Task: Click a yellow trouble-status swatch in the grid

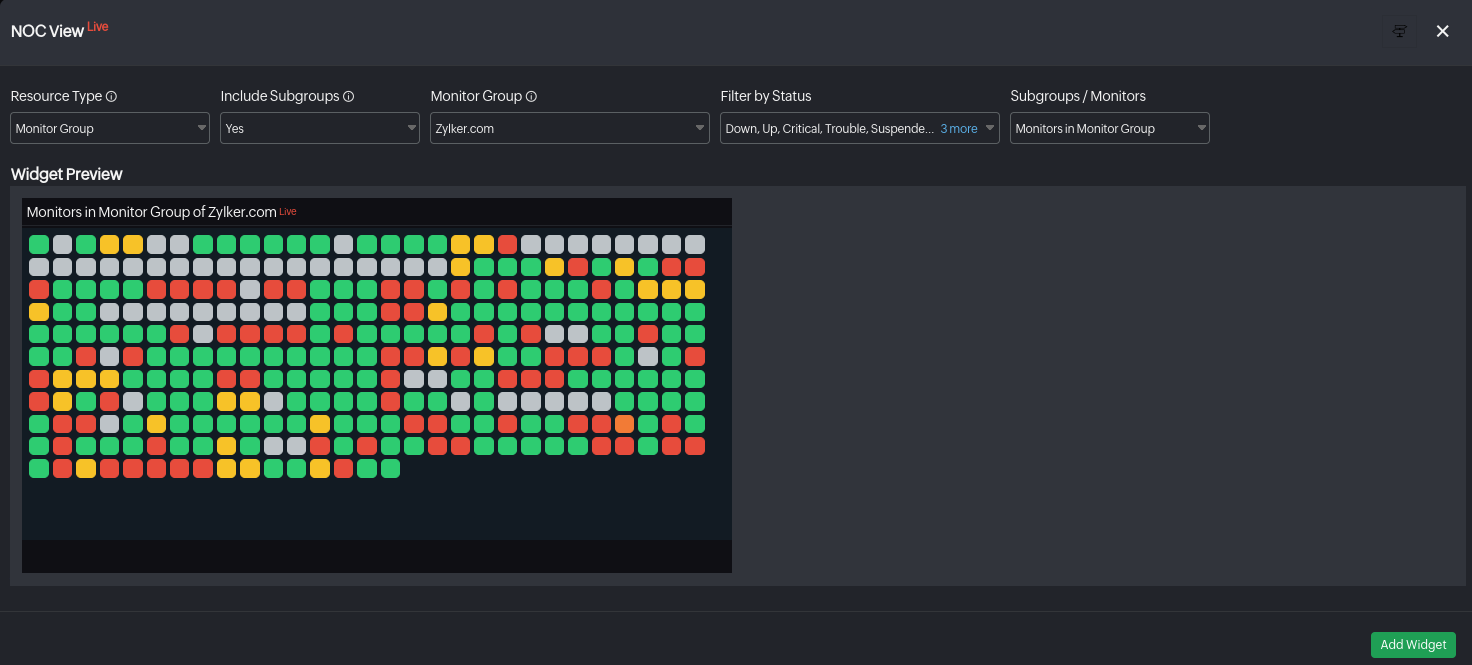Action: pyautogui.click(x=109, y=243)
